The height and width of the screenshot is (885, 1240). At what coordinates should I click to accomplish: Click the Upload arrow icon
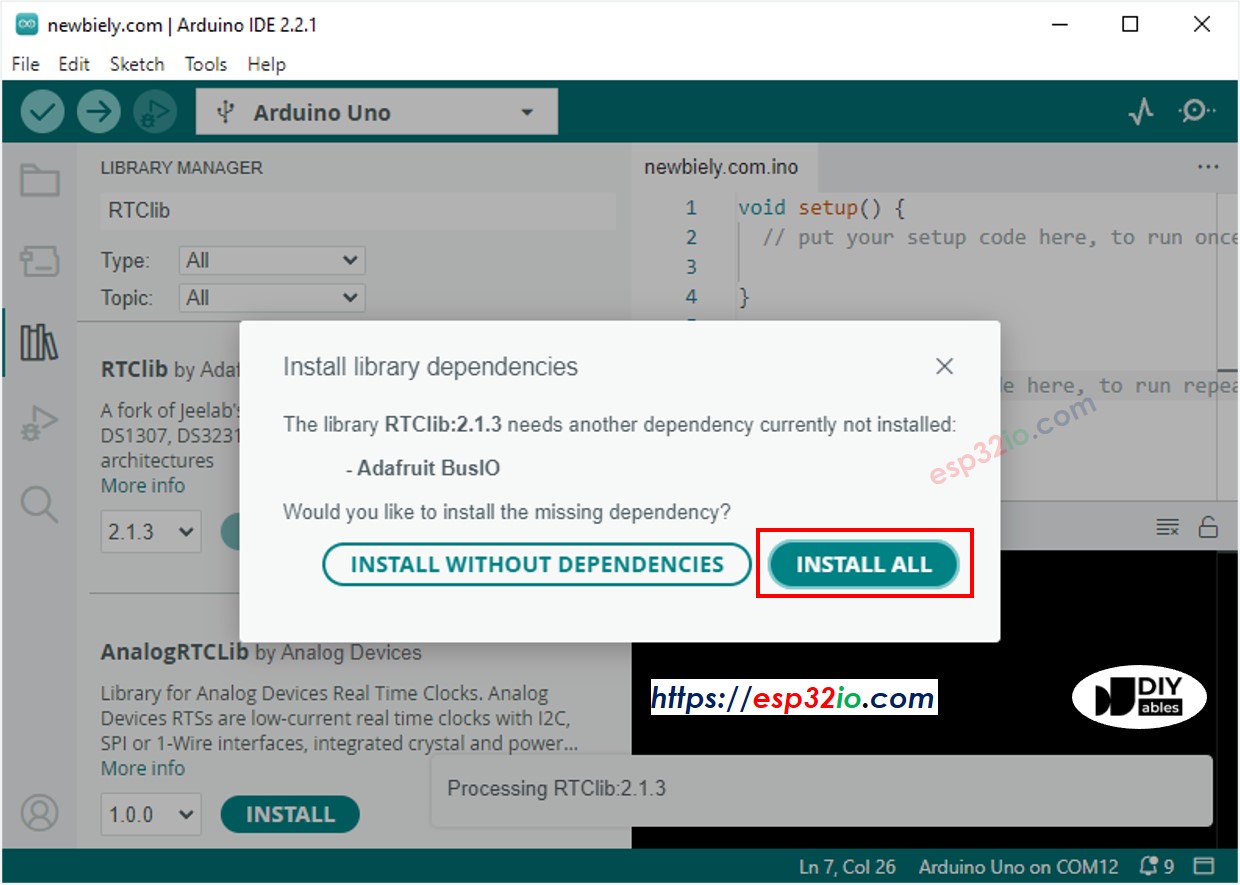coord(98,112)
